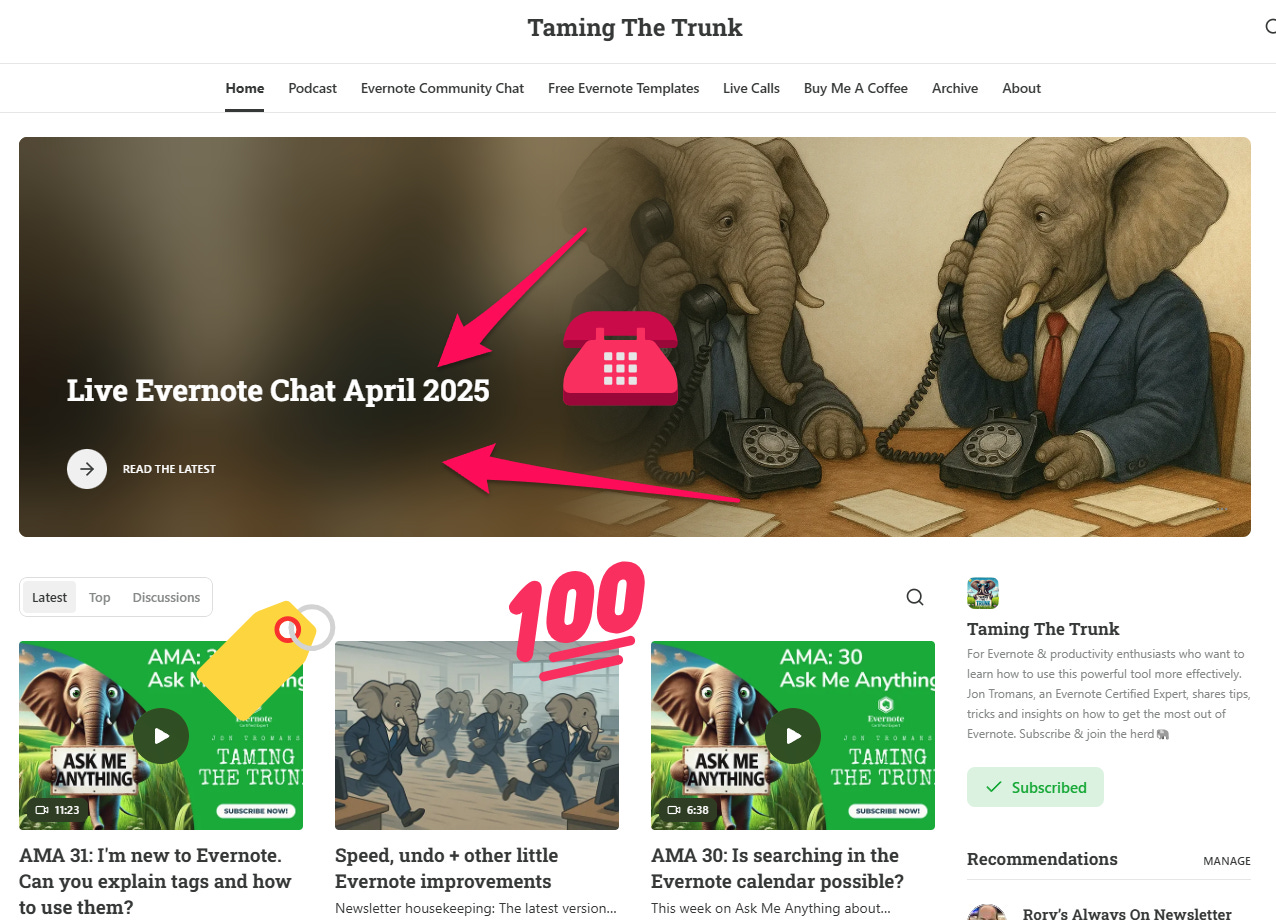Select the Latest posts tab
1276x920 pixels.
(49, 597)
